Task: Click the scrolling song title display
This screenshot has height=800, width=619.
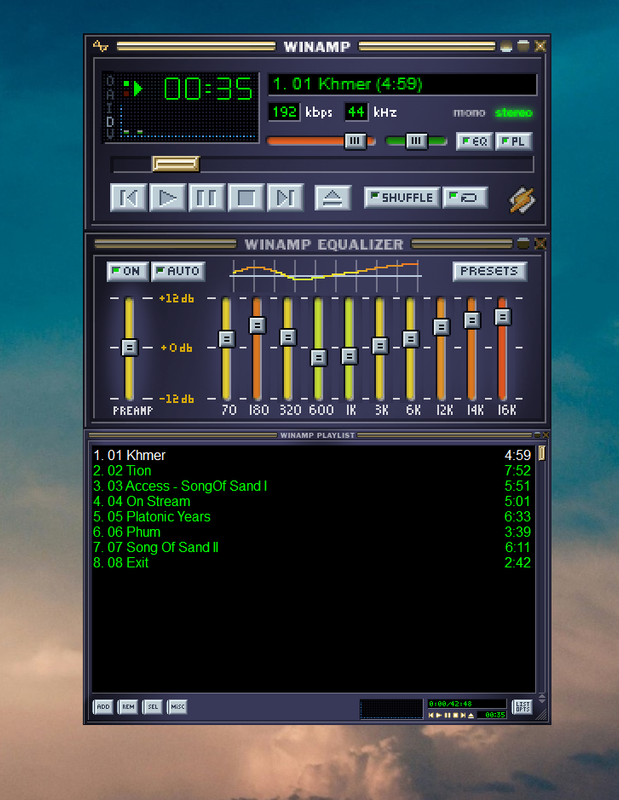Action: pyautogui.click(x=403, y=84)
